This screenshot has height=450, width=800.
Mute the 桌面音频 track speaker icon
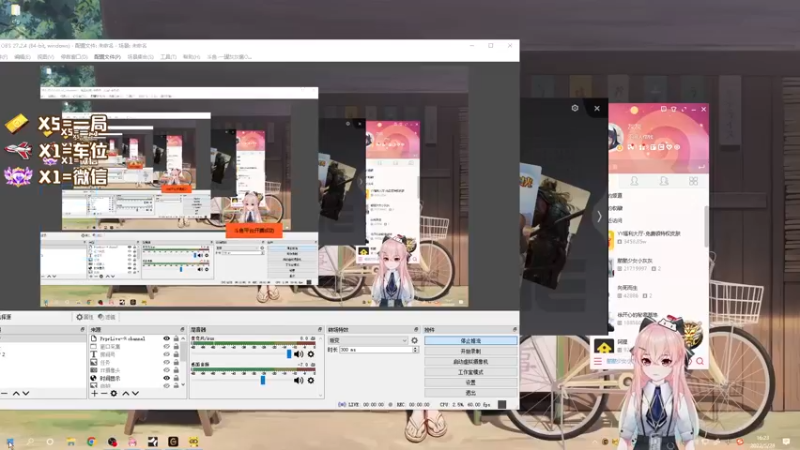[299, 380]
